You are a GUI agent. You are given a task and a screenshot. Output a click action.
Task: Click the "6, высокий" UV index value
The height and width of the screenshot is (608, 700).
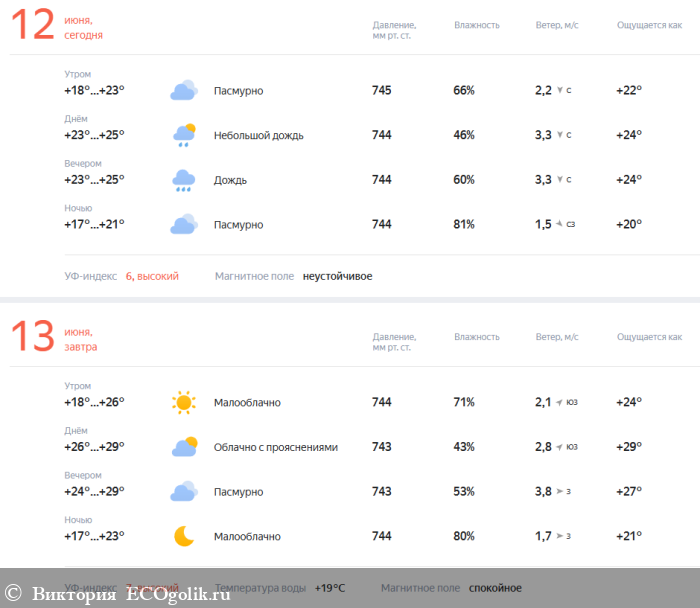(x=152, y=276)
